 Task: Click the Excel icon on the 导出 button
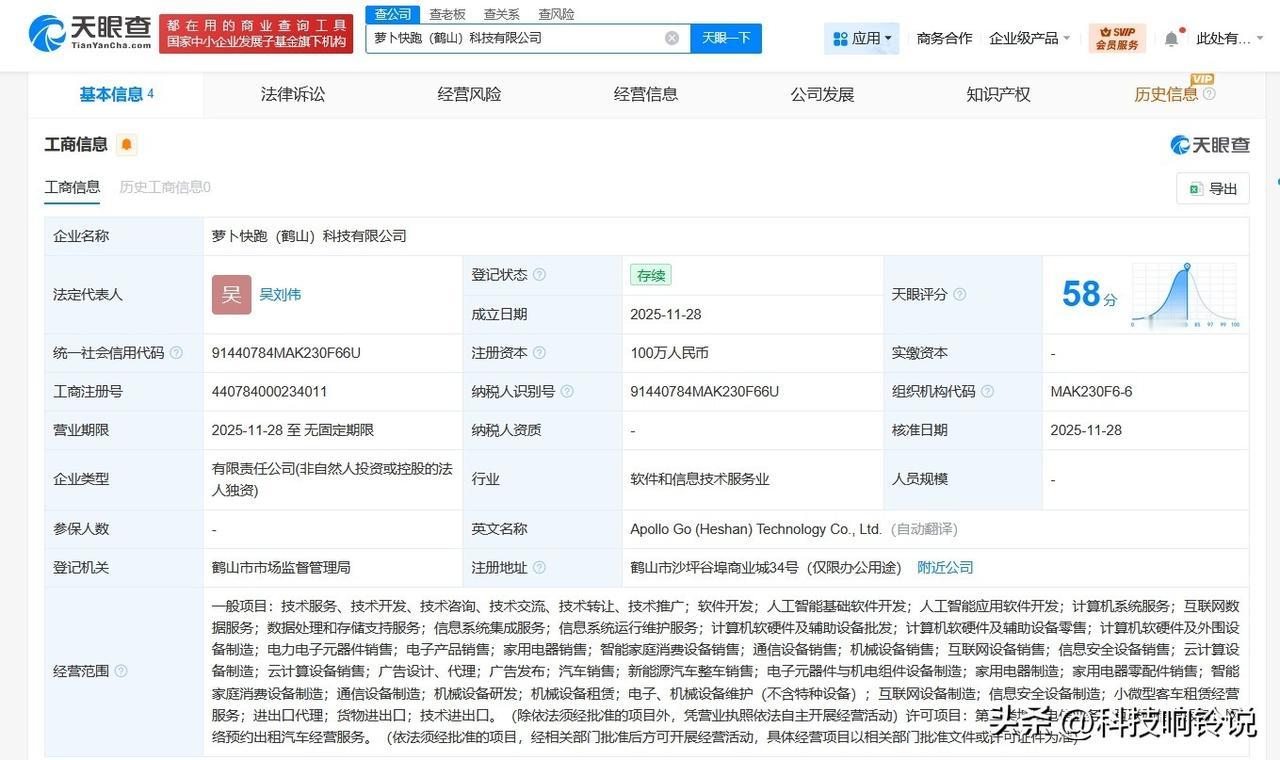click(1196, 188)
